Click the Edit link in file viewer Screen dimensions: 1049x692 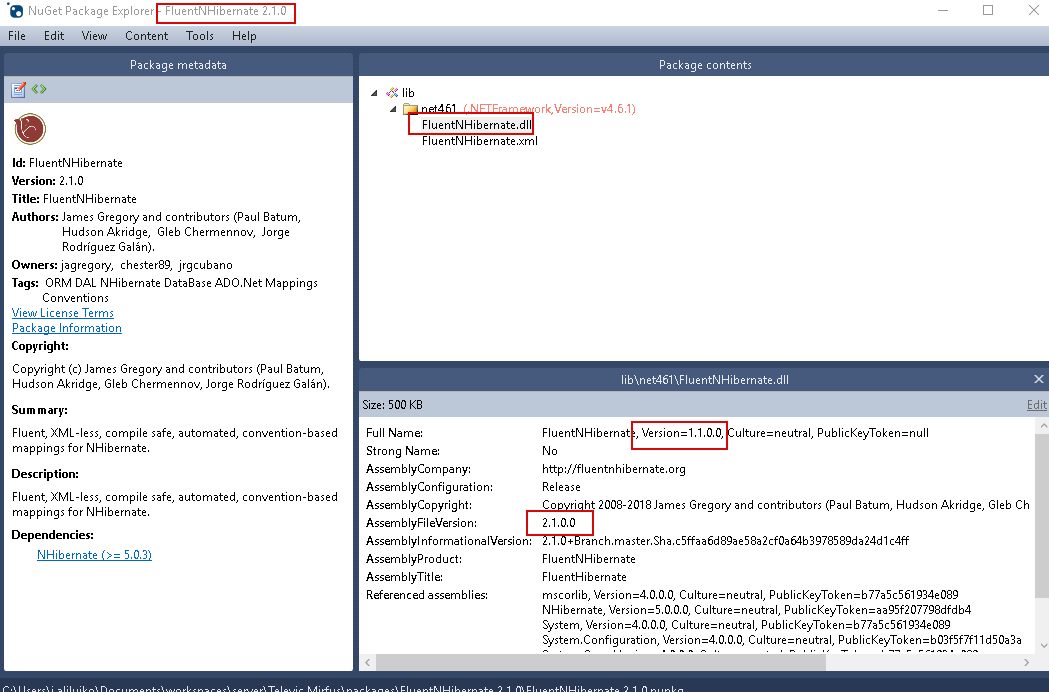click(1036, 405)
